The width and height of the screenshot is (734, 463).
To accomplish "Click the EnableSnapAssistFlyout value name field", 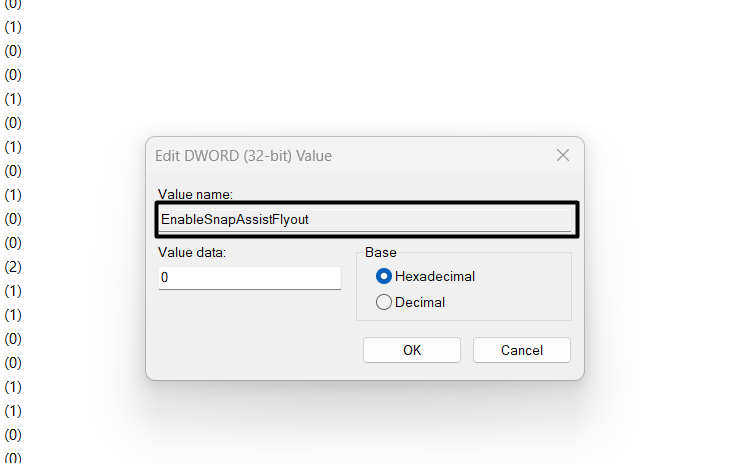I will click(x=366, y=219).
